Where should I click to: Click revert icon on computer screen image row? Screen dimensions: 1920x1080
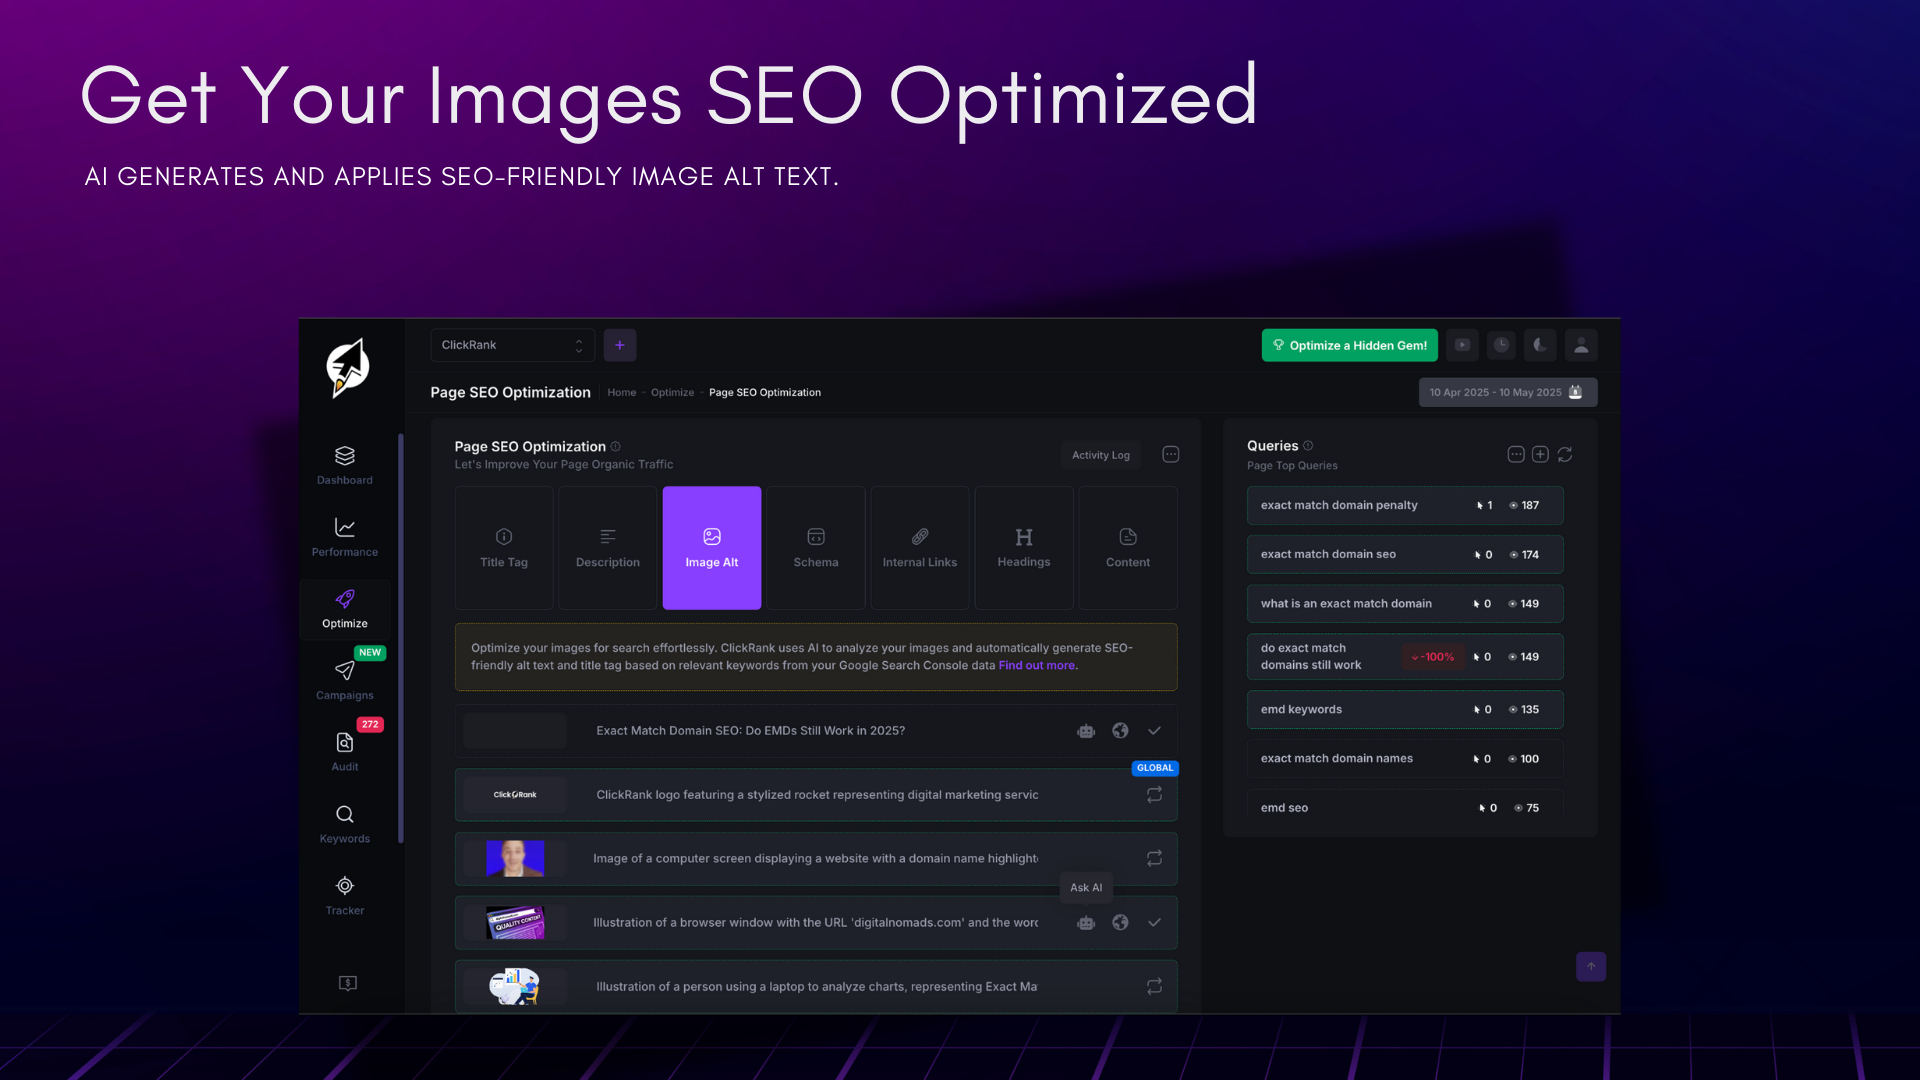pyautogui.click(x=1154, y=859)
